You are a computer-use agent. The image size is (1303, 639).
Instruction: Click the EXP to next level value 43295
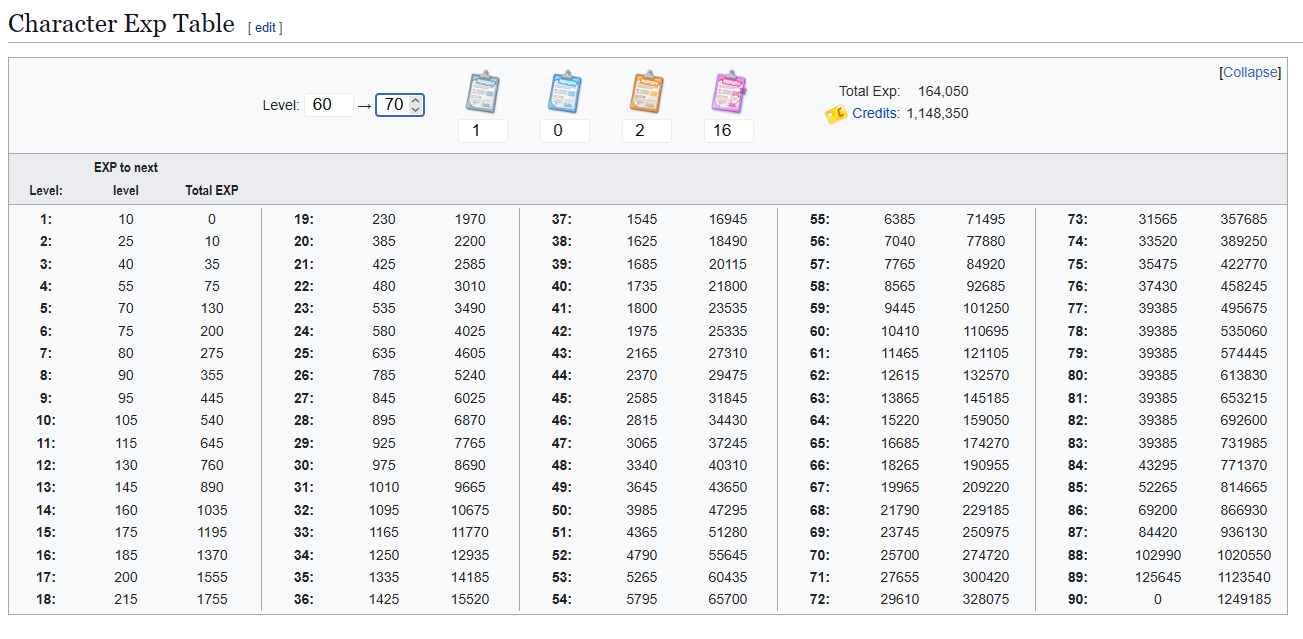[x=1158, y=465]
